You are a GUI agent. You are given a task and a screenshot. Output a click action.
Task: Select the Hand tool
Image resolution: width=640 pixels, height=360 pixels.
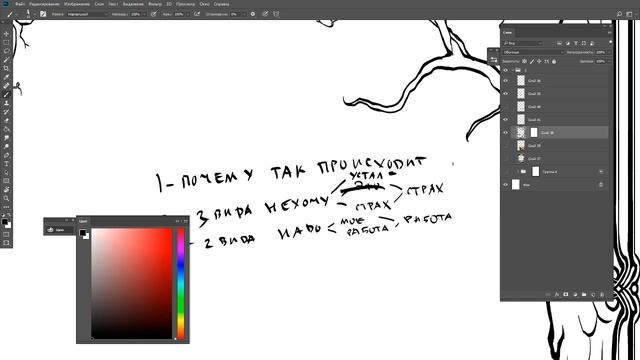pos(6,189)
